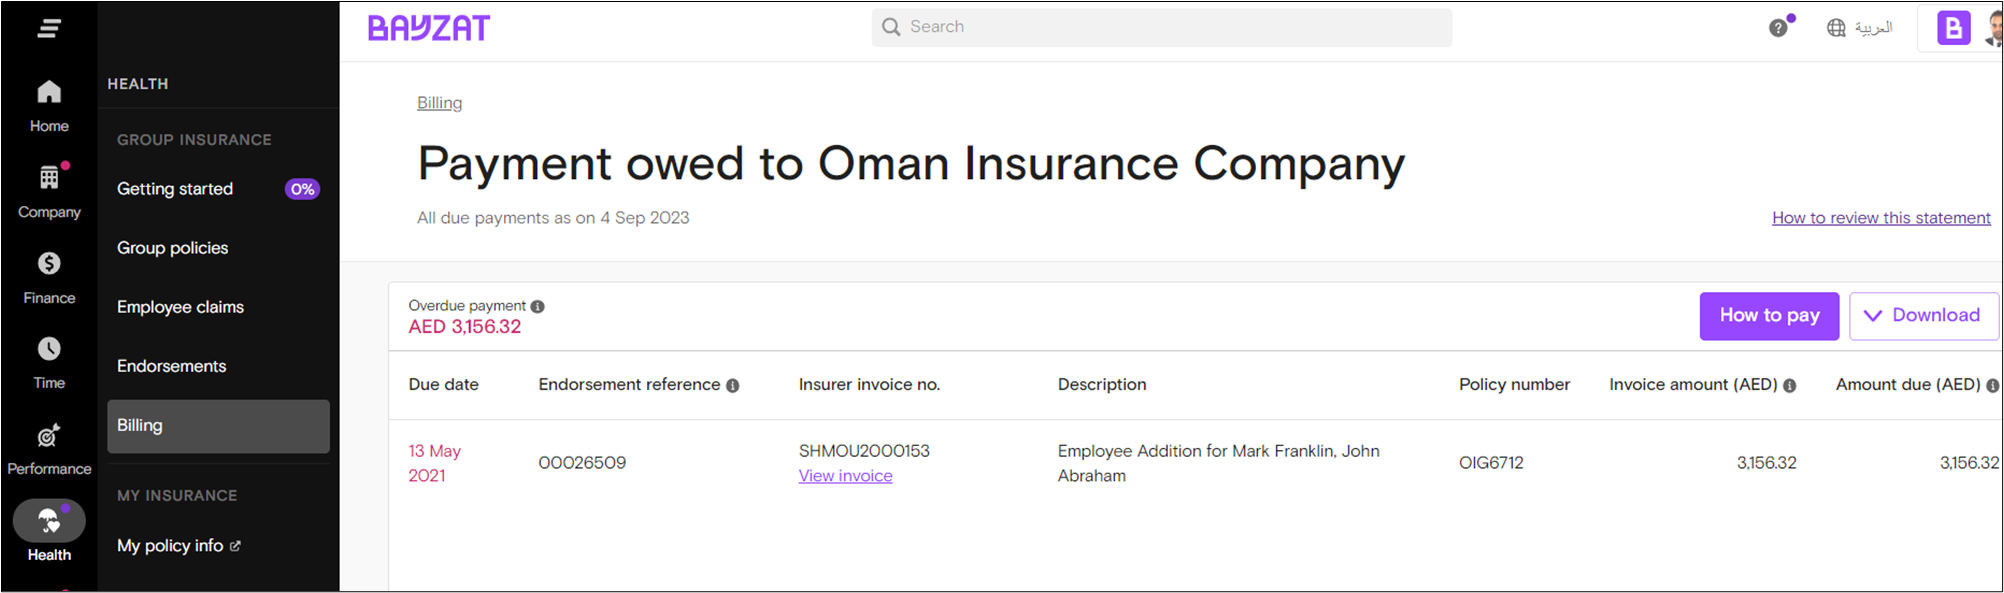Open the Time clock icon

[x=49, y=348]
